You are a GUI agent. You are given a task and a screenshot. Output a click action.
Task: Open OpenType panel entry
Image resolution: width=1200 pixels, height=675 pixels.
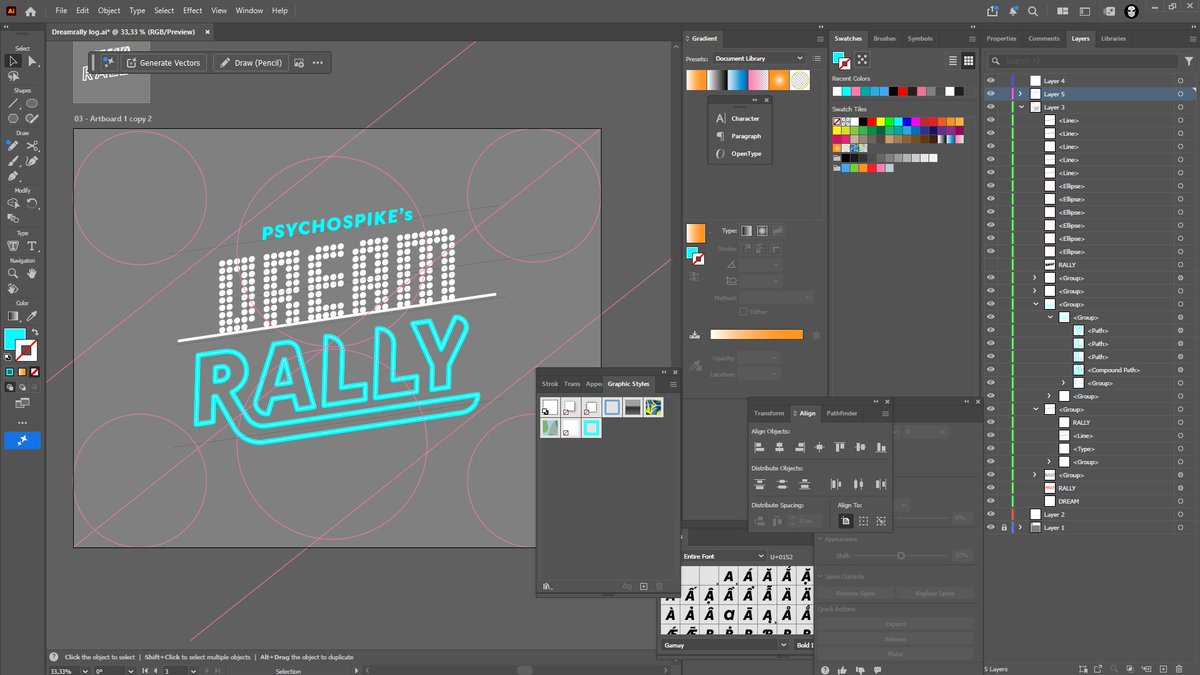pos(740,154)
